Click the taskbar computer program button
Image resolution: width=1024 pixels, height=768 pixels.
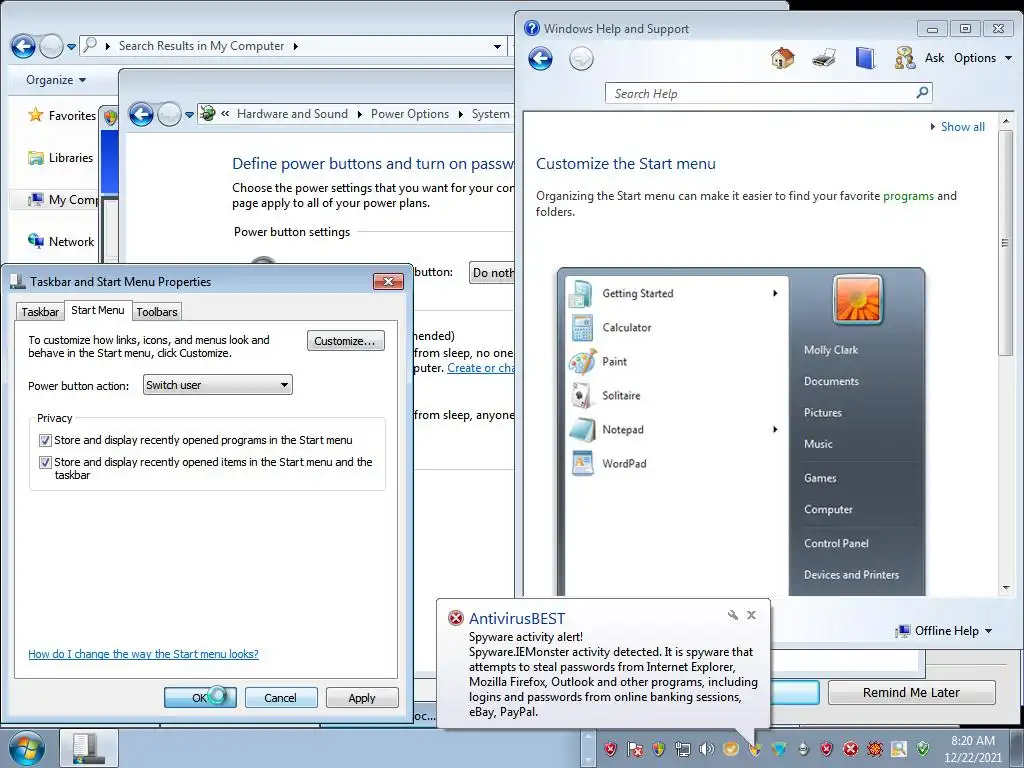89,748
